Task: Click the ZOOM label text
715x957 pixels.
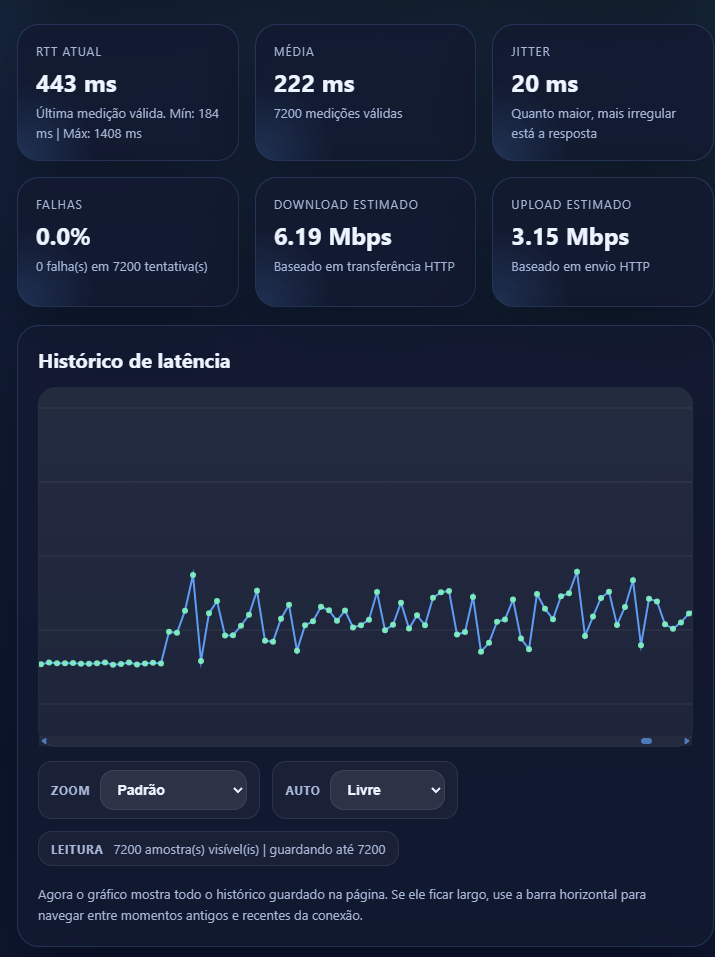Action: [68, 791]
